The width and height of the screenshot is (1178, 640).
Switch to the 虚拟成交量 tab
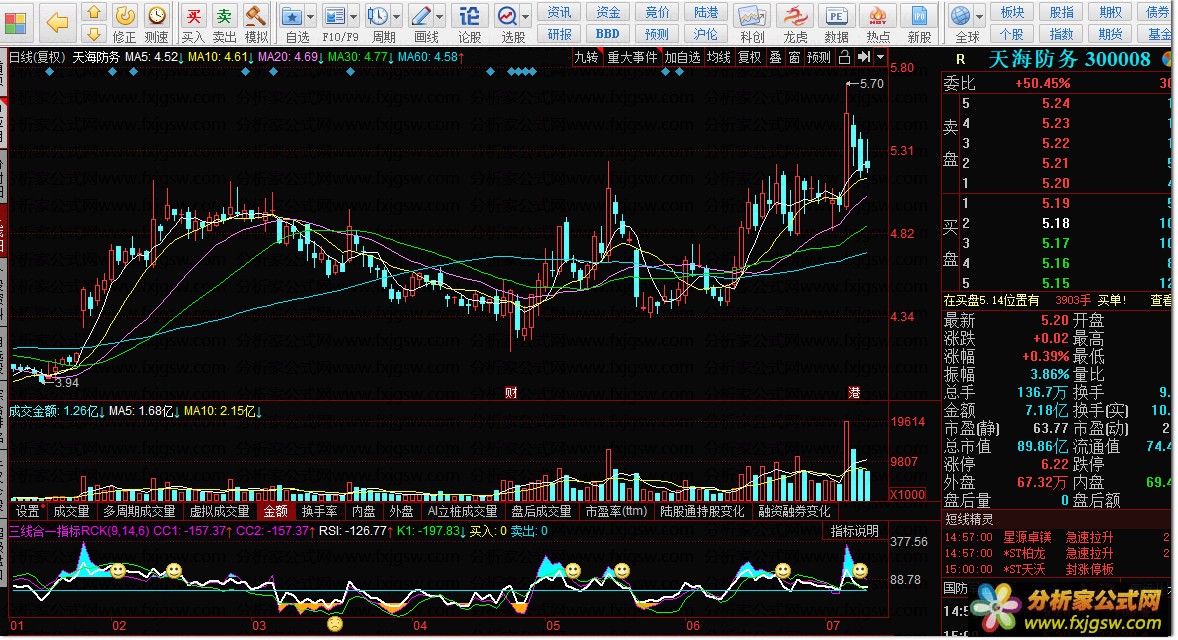tap(219, 512)
